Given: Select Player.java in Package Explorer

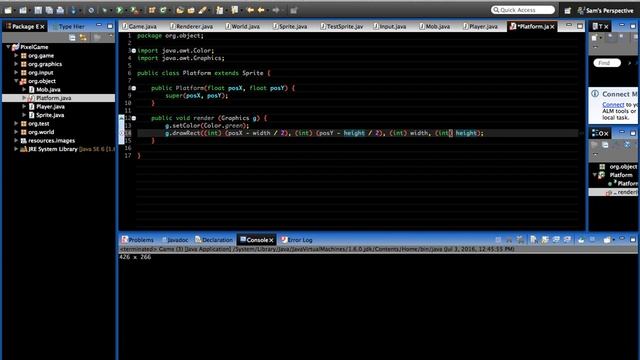Looking at the screenshot, I should [x=50, y=107].
